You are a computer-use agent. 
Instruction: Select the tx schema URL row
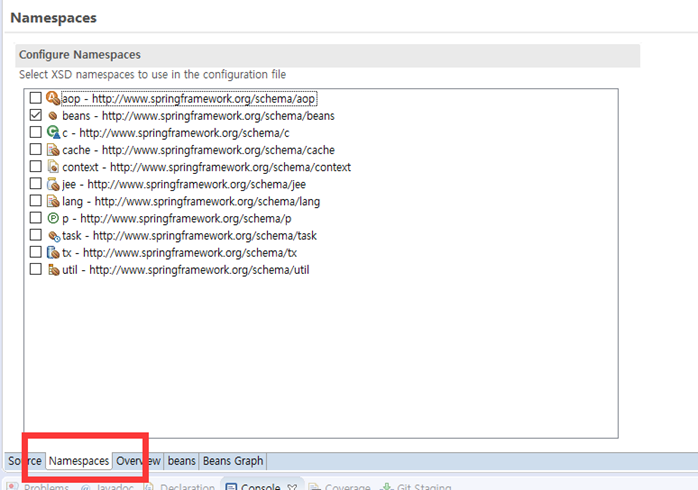coord(179,253)
